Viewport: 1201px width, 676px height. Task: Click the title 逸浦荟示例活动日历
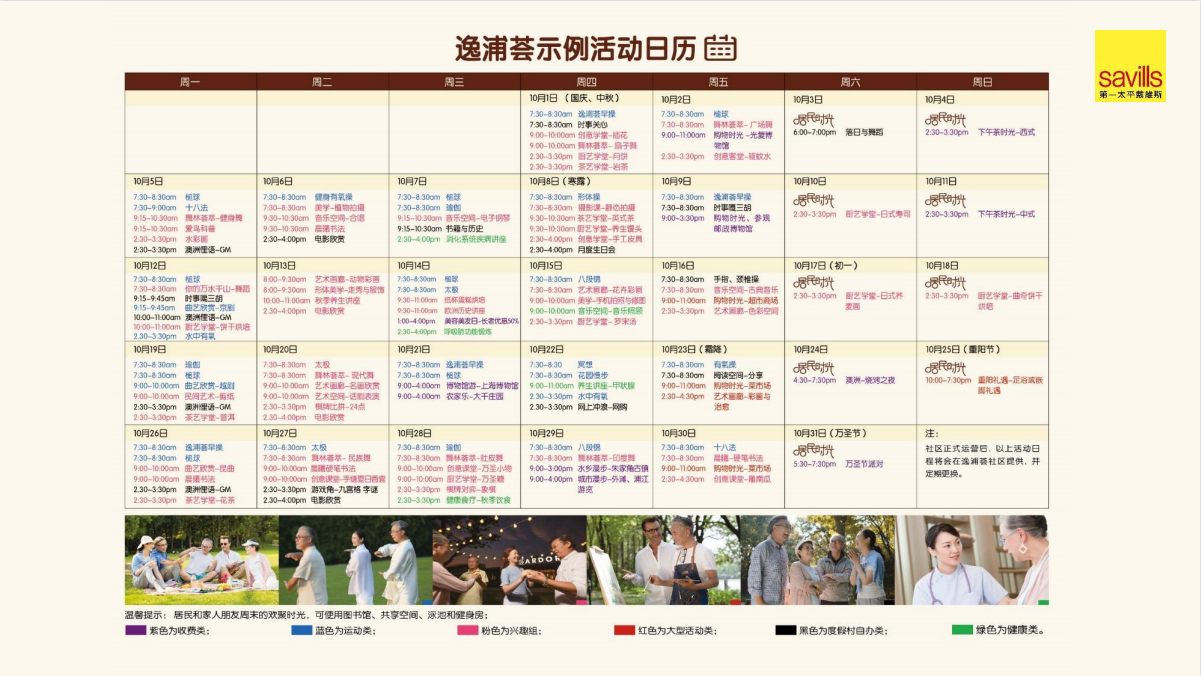point(576,48)
